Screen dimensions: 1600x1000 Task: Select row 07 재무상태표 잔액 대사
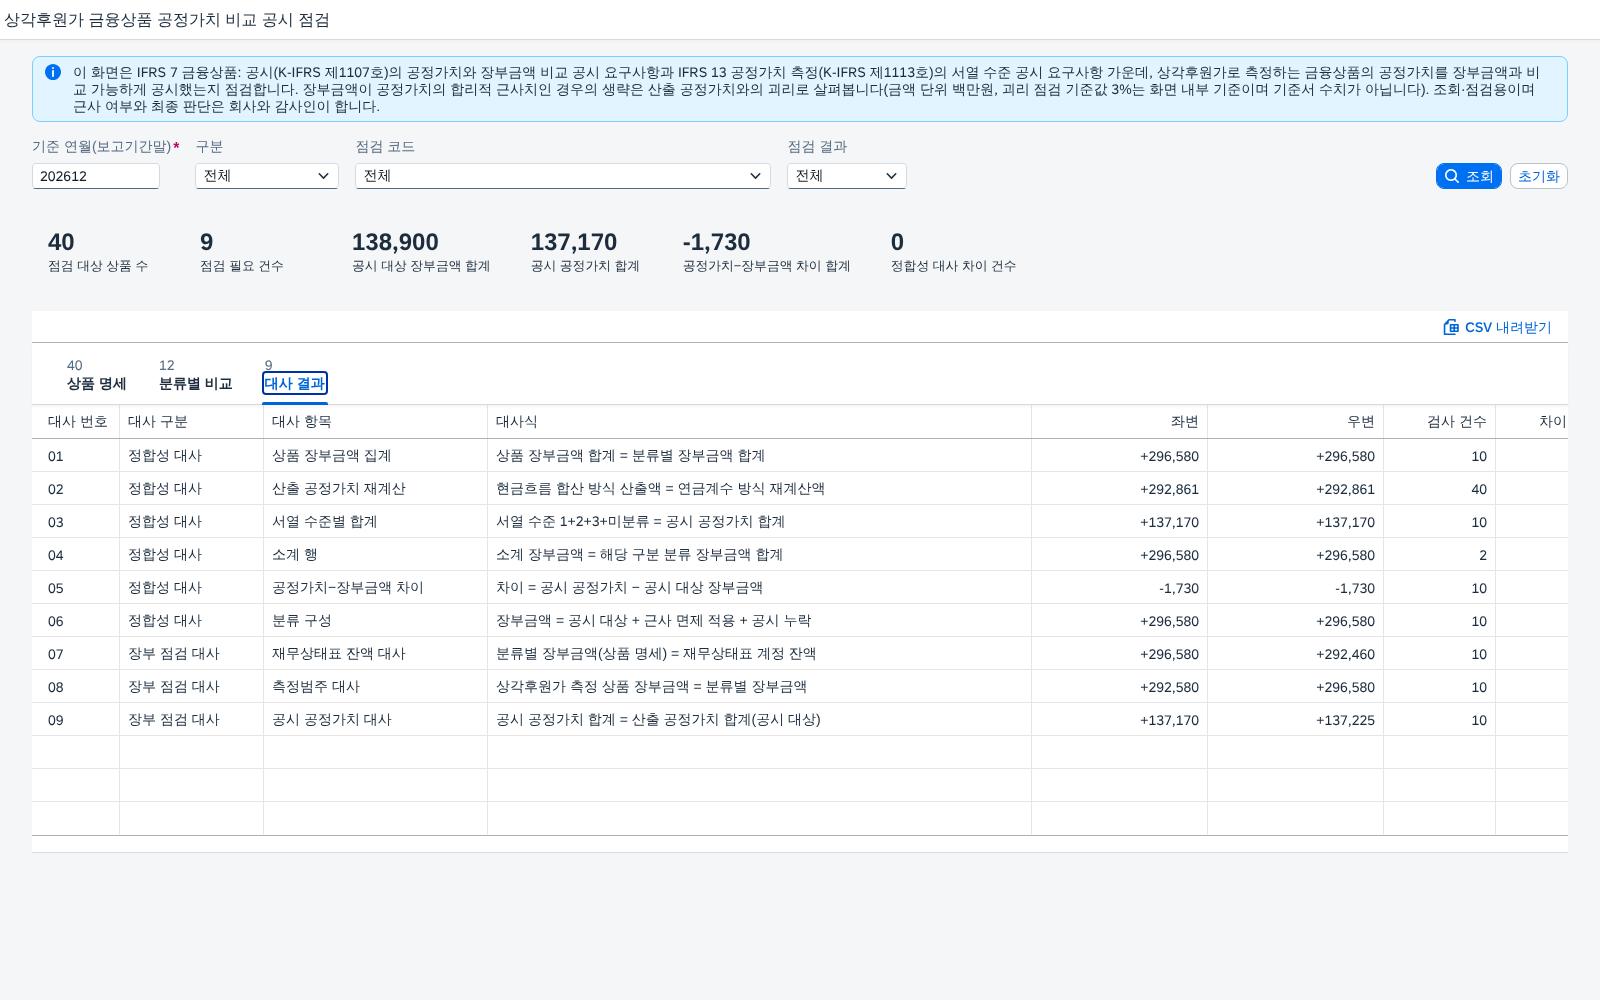click(x=800, y=654)
